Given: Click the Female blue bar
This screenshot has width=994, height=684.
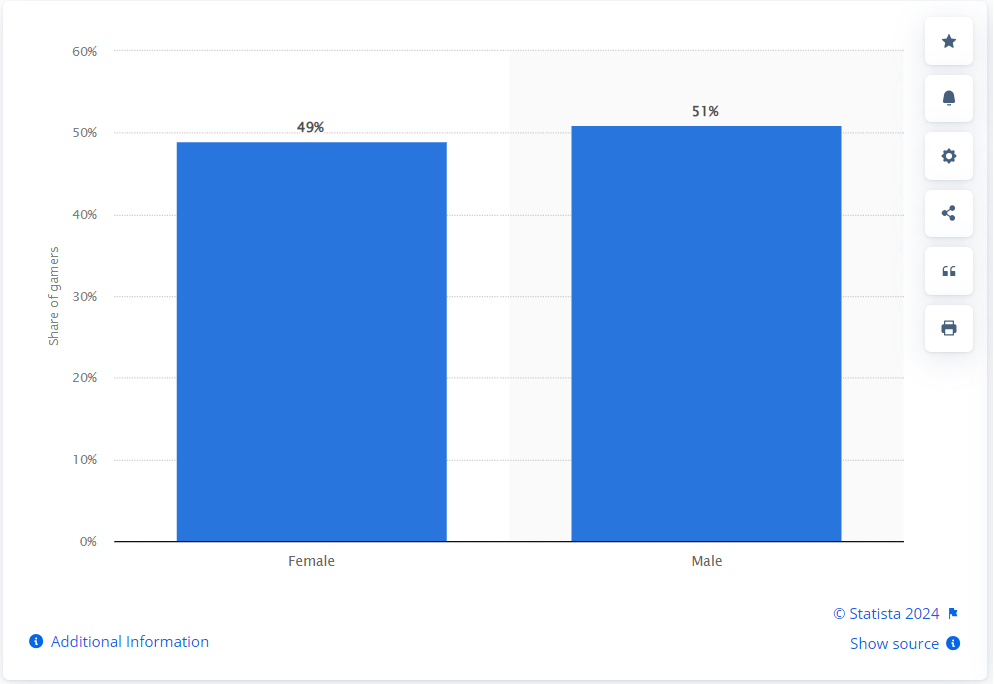Looking at the screenshot, I should pyautogui.click(x=311, y=341).
